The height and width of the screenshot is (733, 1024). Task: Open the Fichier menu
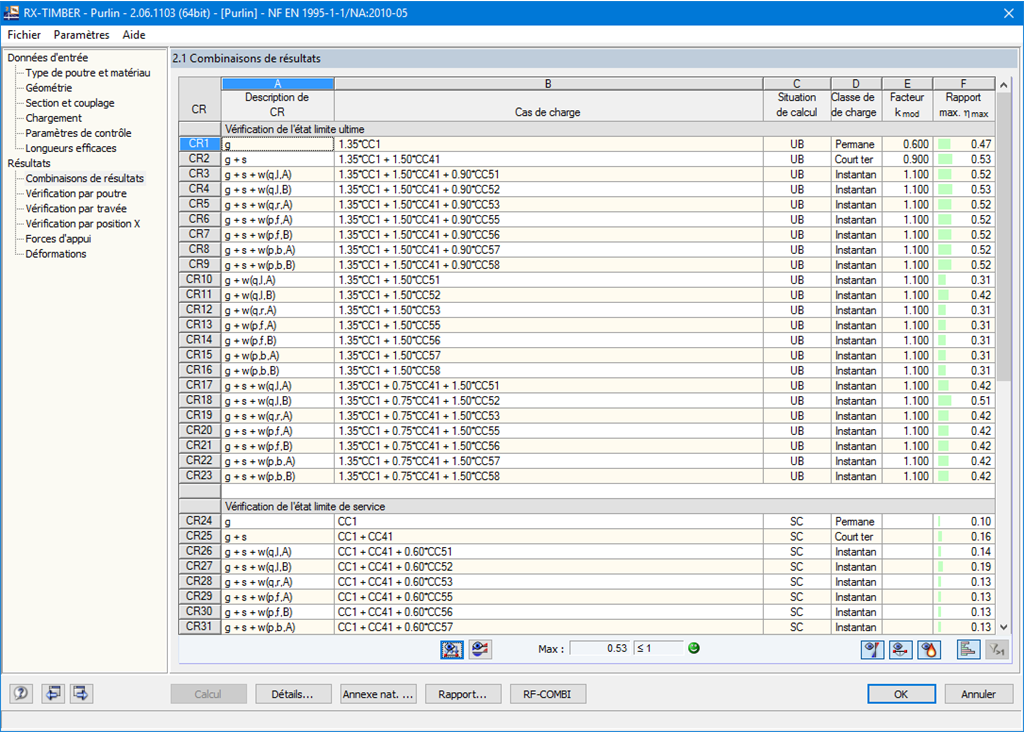24,35
